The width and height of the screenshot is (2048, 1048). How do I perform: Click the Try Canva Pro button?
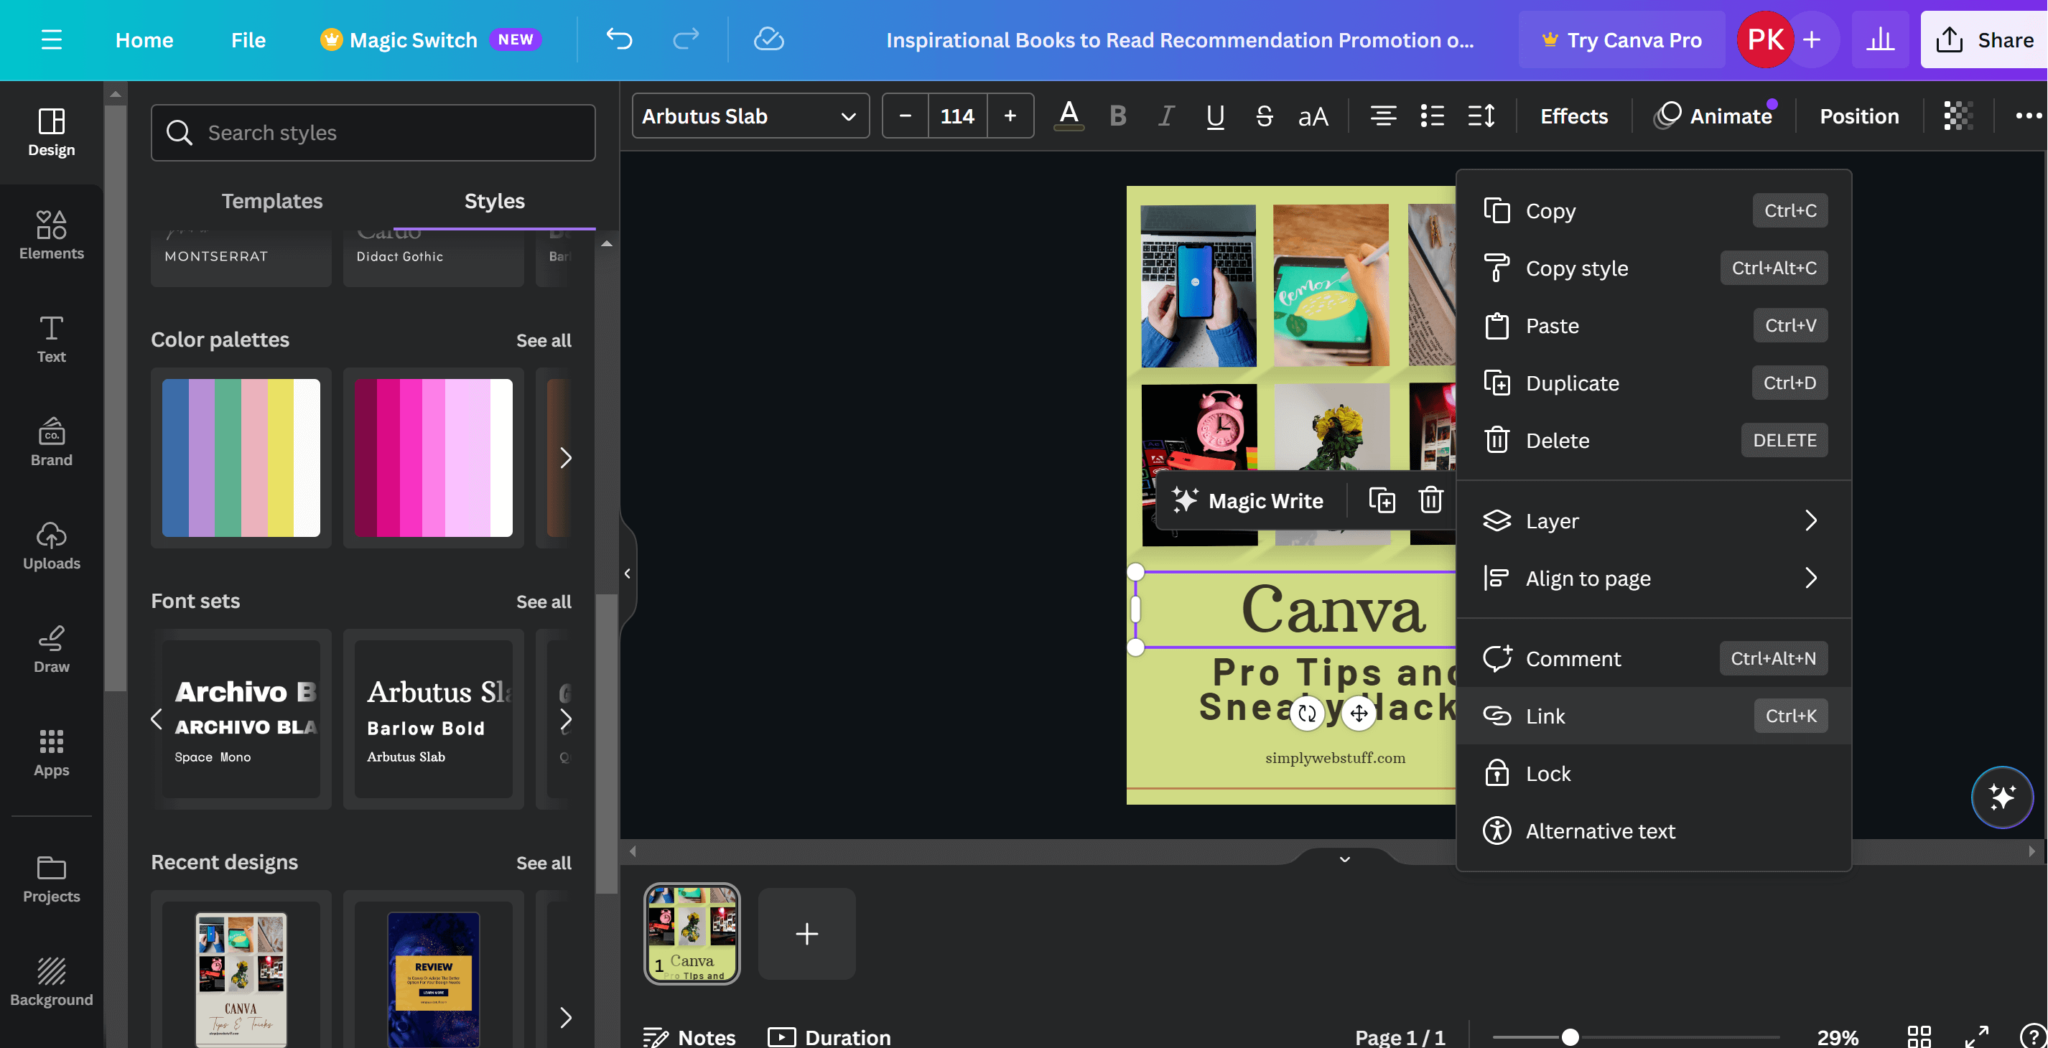[1621, 40]
